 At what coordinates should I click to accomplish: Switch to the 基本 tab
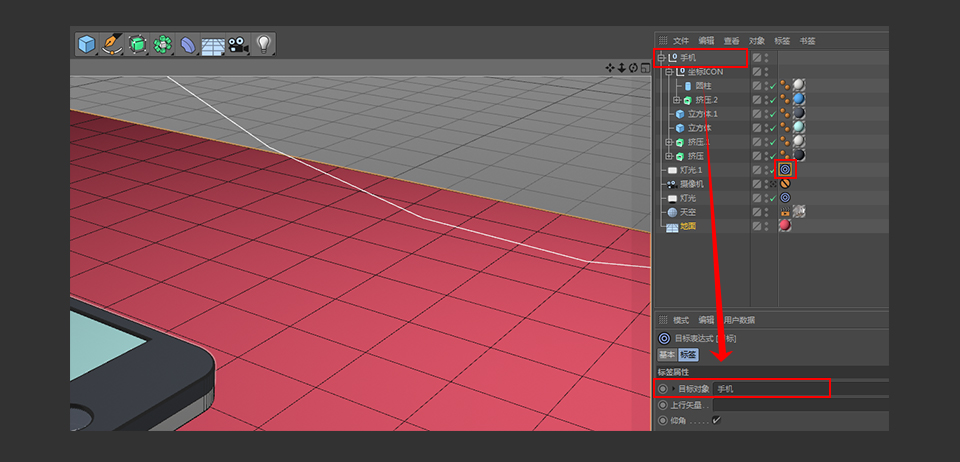666,354
